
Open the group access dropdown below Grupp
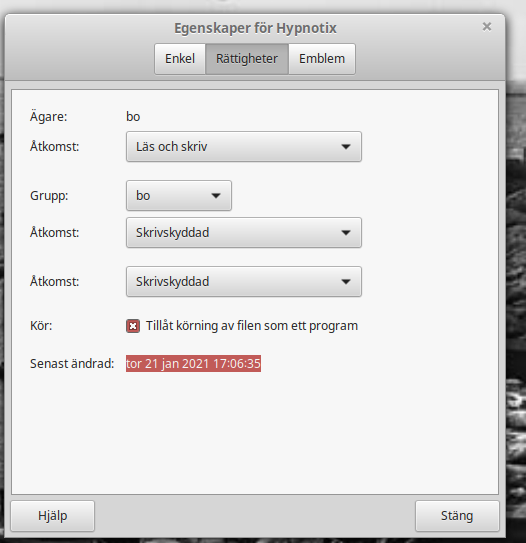[244, 232]
